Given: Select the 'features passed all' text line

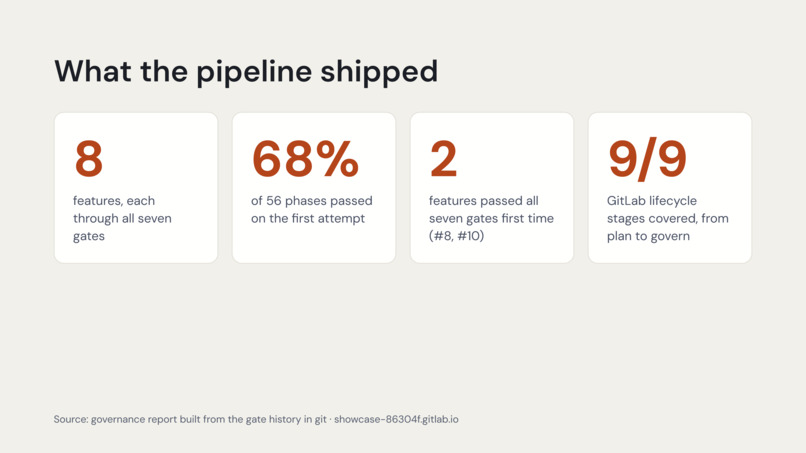Looking at the screenshot, I should [484, 201].
